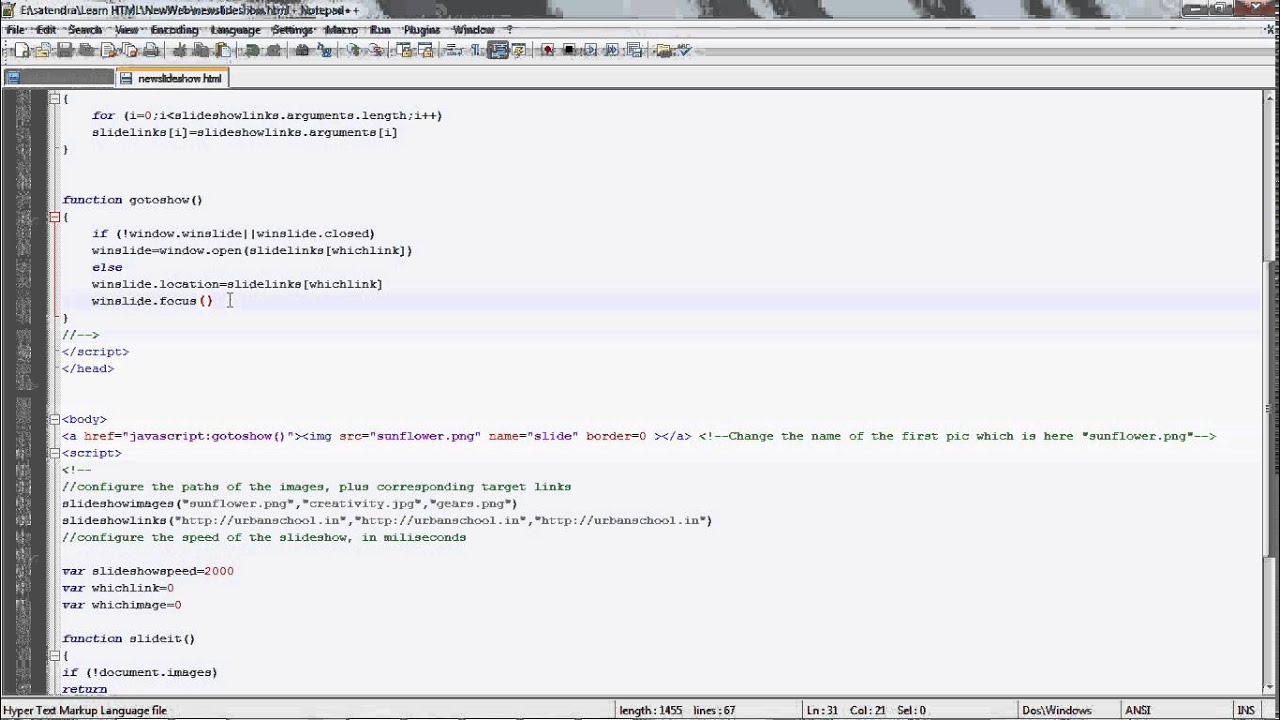Click ANSI encoding in status bar
The height and width of the screenshot is (720, 1280).
[x=1138, y=711]
